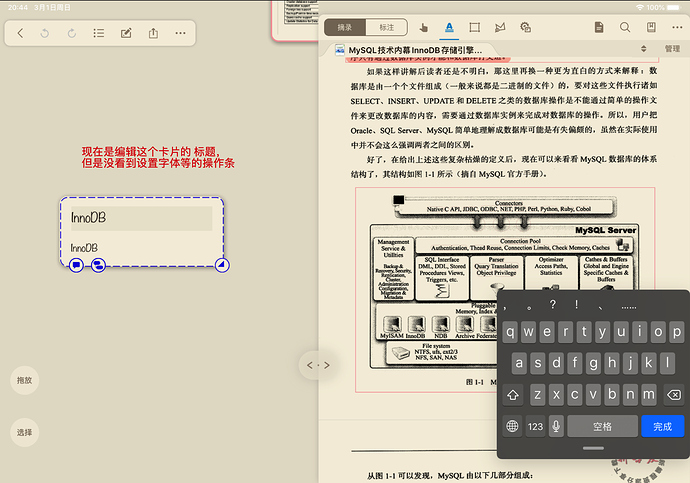Switch to 摘录 excerpt mode

click(x=345, y=27)
